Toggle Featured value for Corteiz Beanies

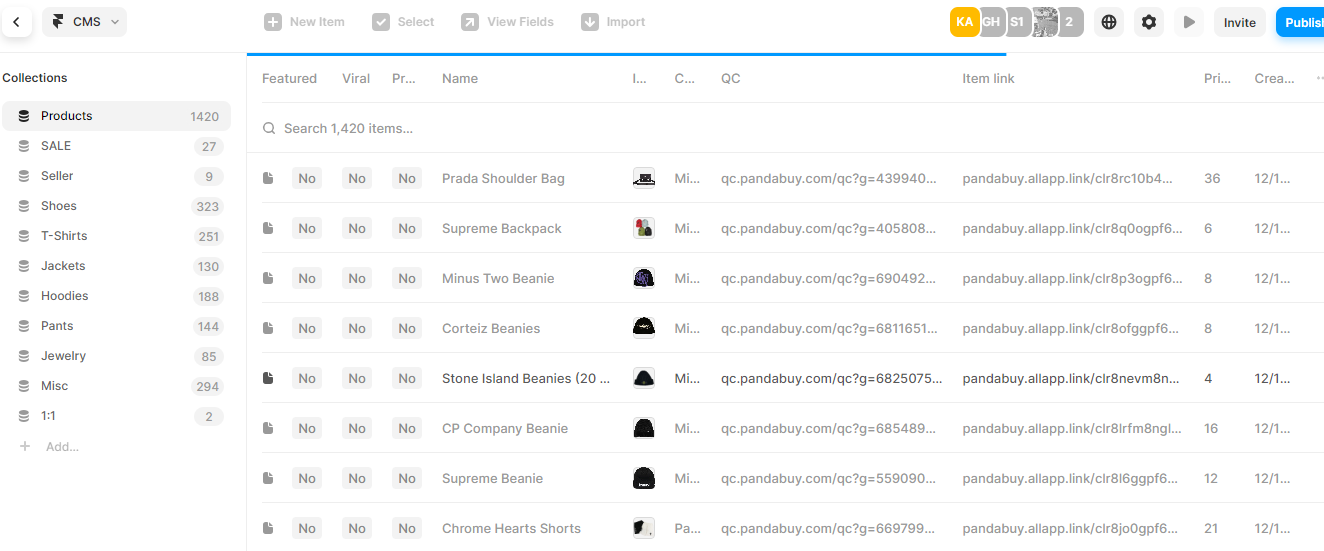(306, 329)
